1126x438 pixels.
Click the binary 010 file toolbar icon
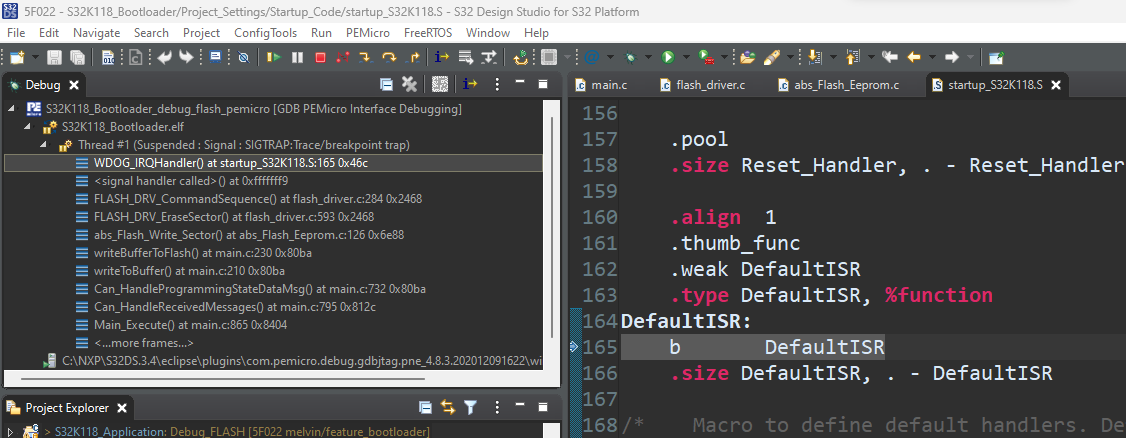[x=108, y=57]
